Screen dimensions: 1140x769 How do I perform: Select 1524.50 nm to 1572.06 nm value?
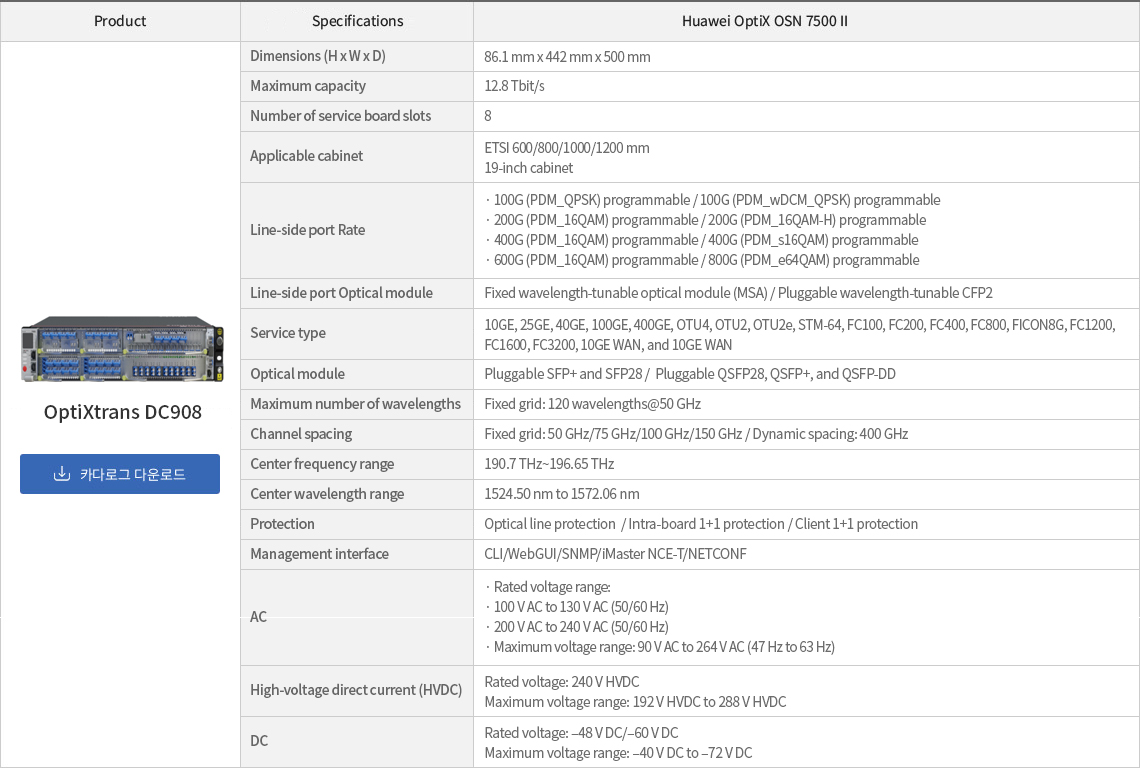[x=562, y=494]
